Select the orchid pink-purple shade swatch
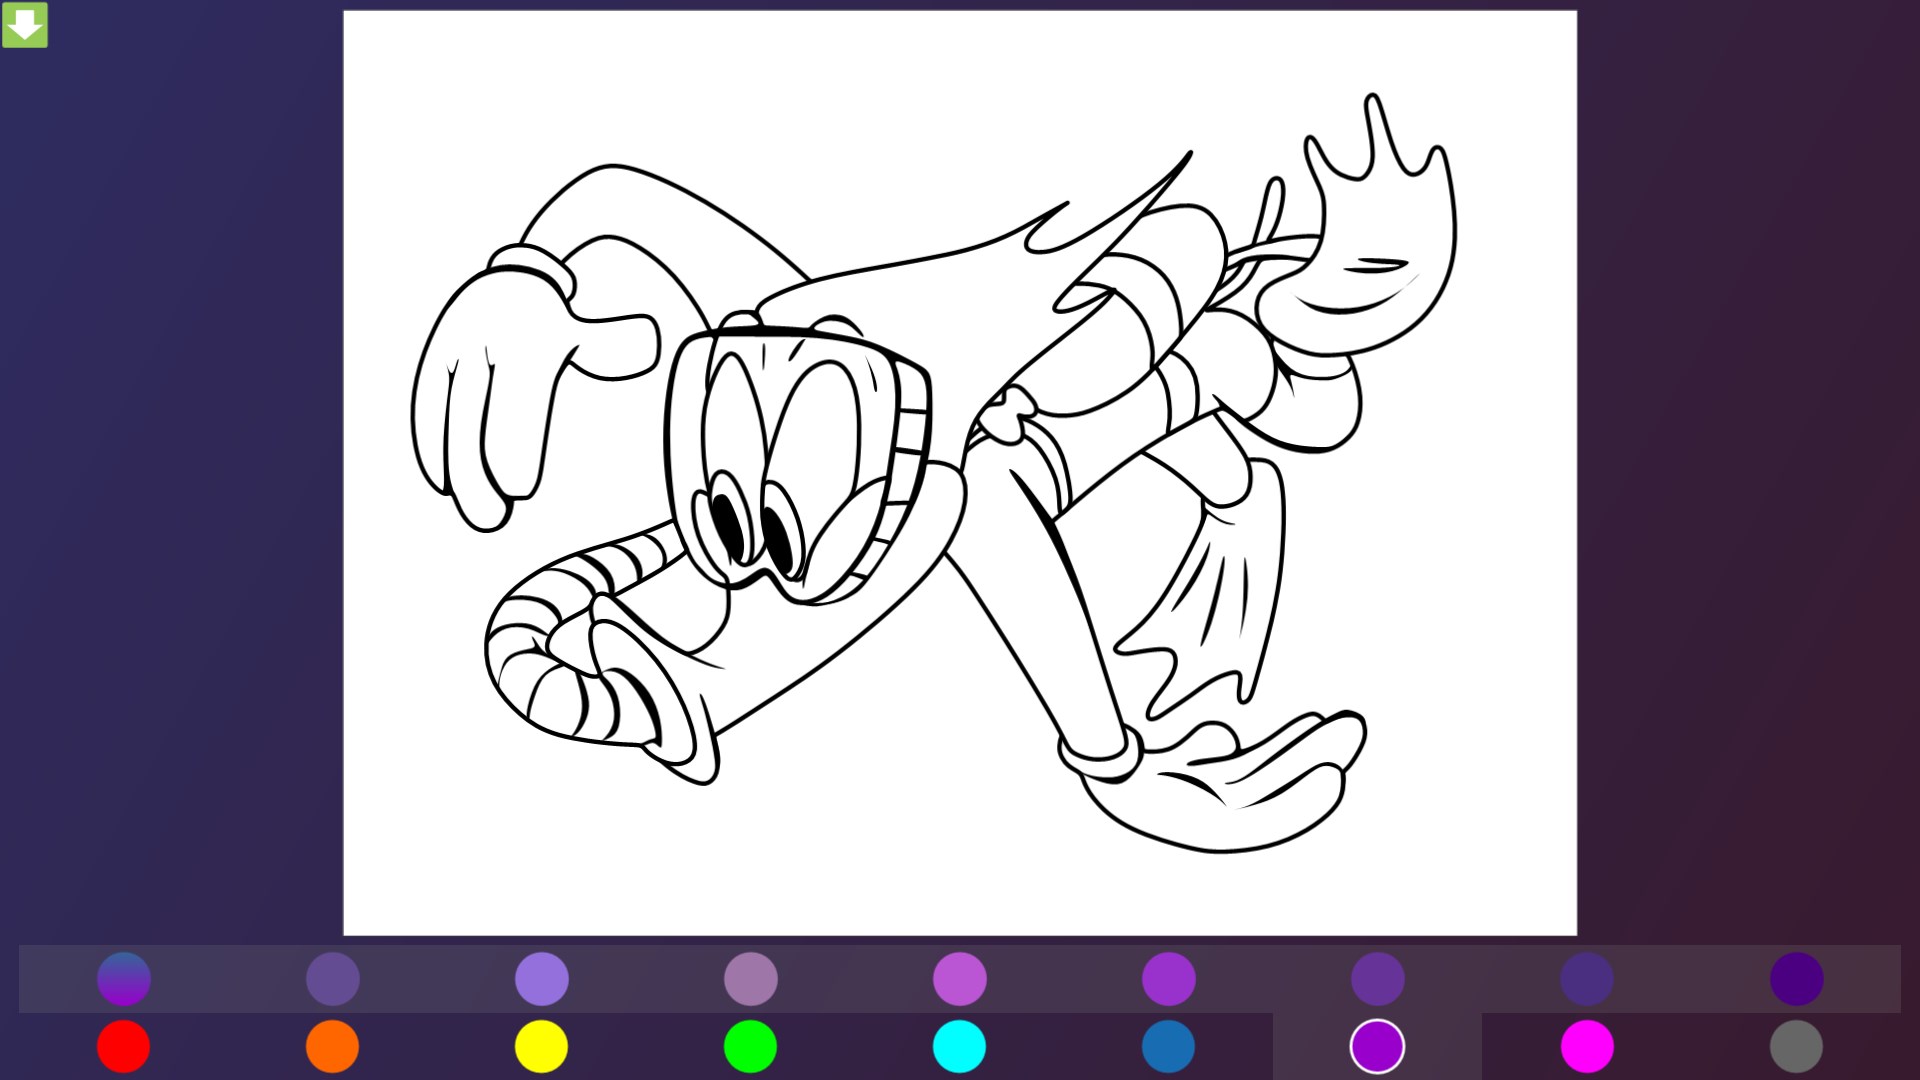This screenshot has width=1920, height=1080. click(959, 978)
